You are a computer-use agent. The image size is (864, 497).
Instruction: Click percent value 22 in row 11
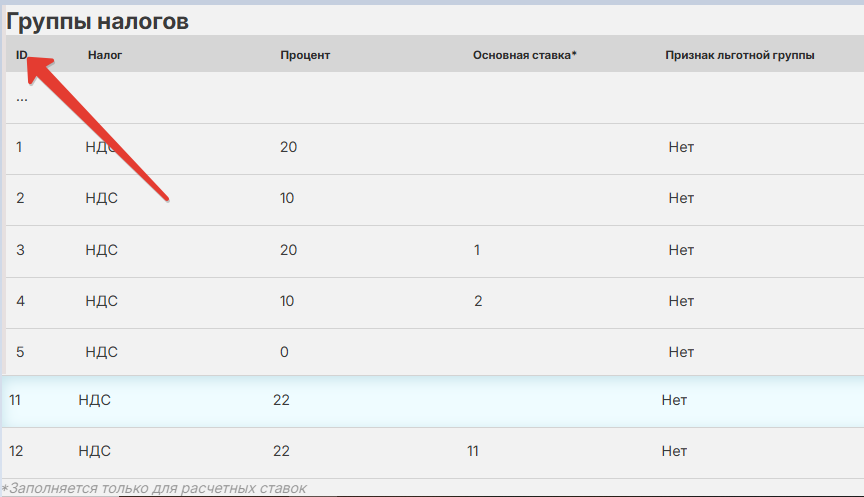(x=281, y=401)
